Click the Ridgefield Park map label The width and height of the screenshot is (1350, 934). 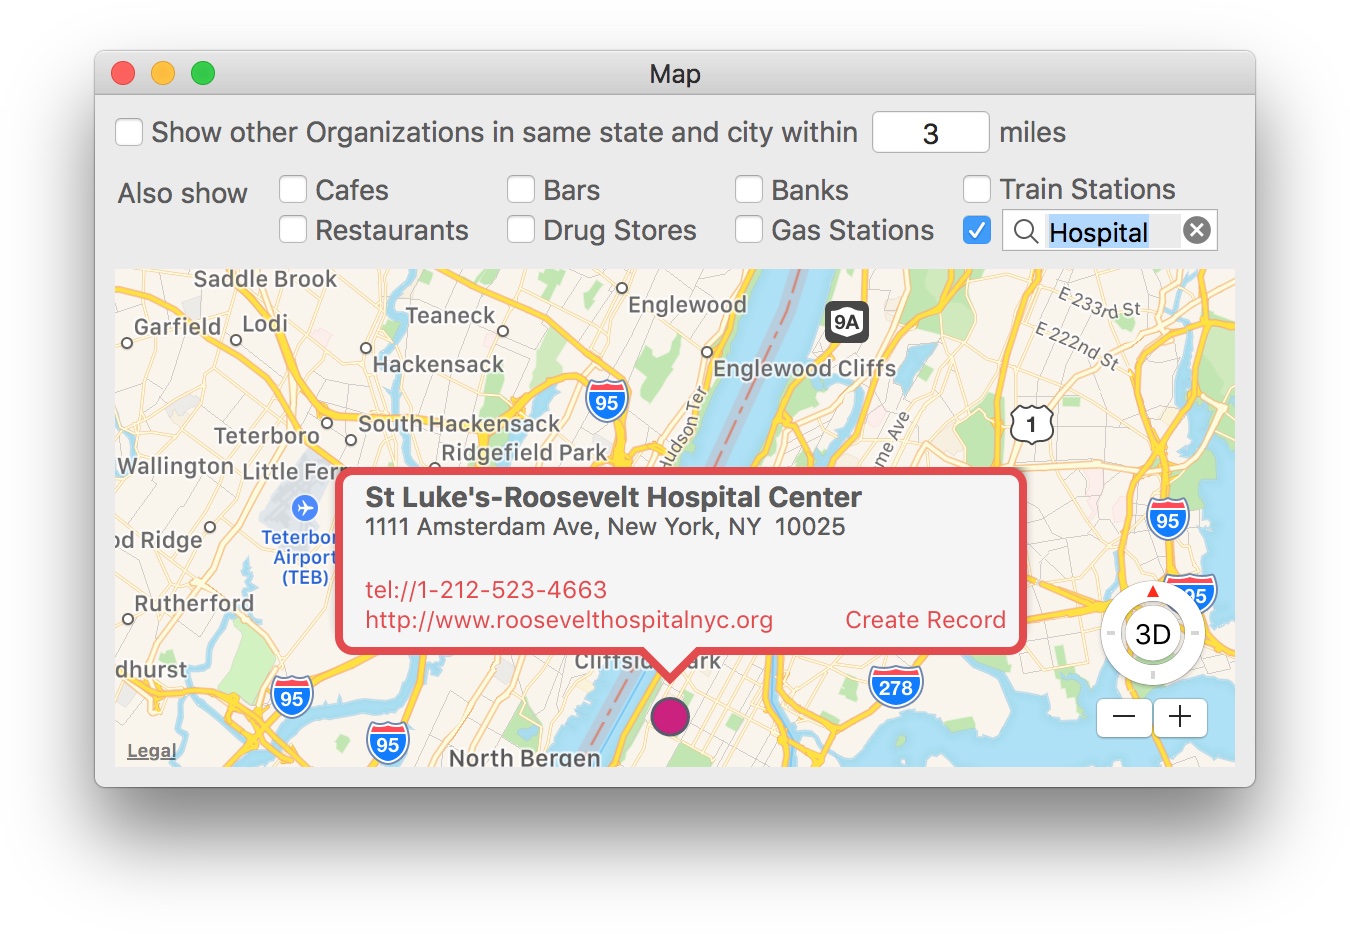coord(524,453)
